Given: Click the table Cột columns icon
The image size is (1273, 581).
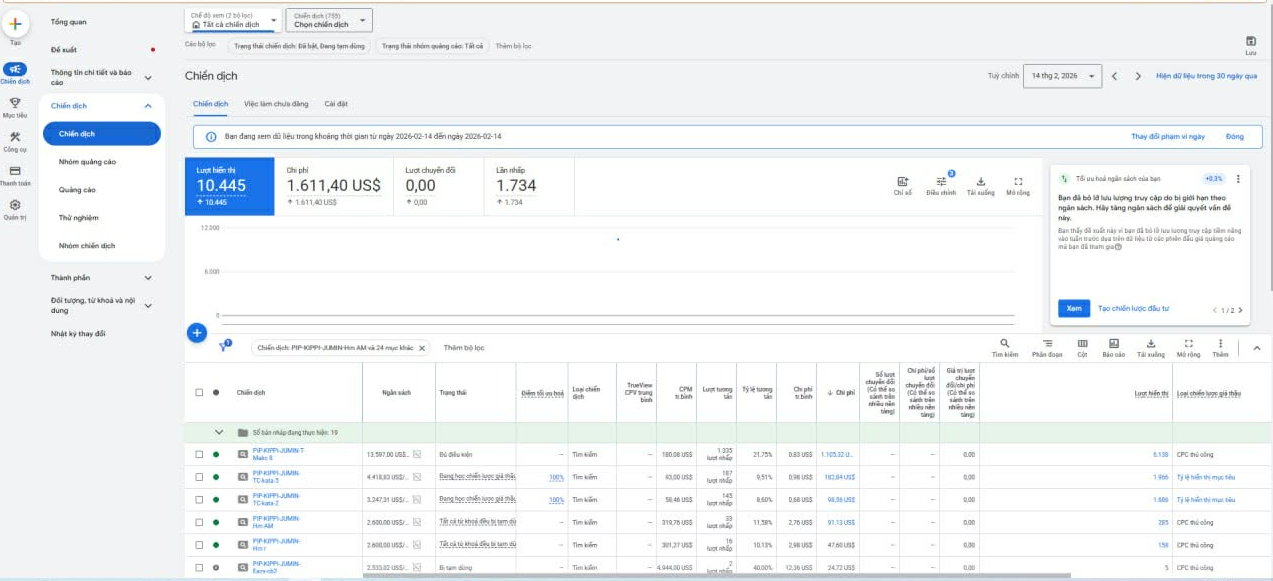Looking at the screenshot, I should [x=1082, y=344].
